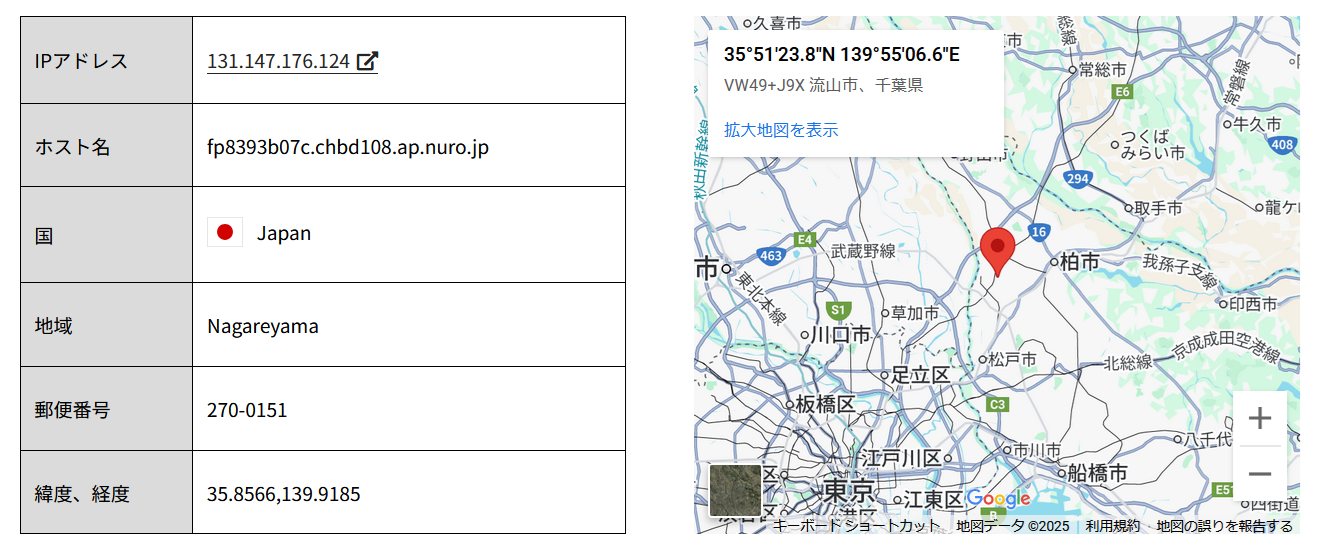This screenshot has height=545, width=1318.
Task: Select host name fp8393b07c.chbd108.ap.nuro.jp
Action: pyautogui.click(x=348, y=147)
